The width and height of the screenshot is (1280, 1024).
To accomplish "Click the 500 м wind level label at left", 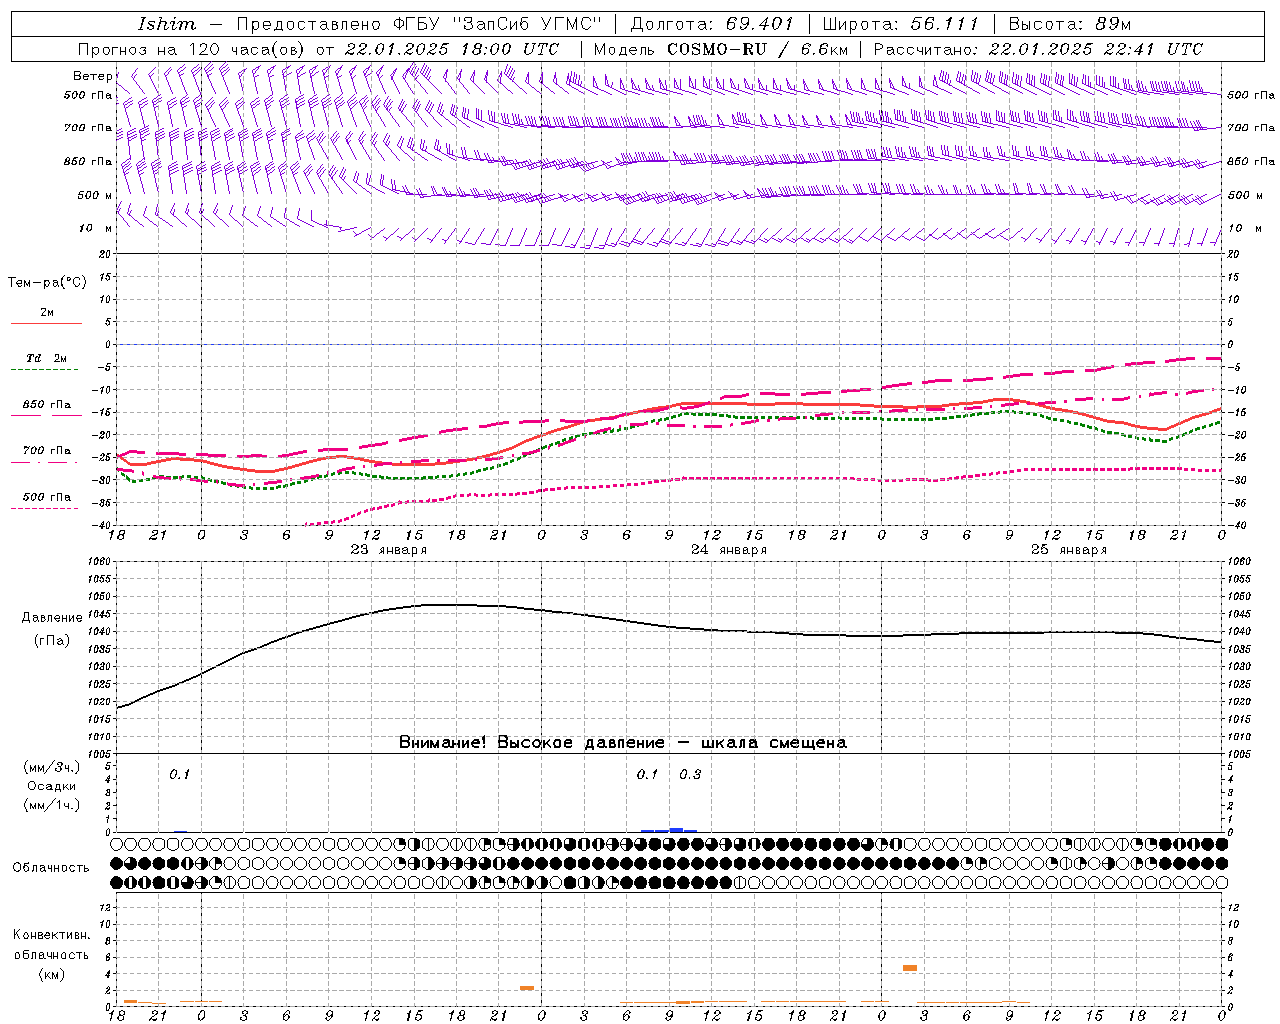I will click(95, 195).
